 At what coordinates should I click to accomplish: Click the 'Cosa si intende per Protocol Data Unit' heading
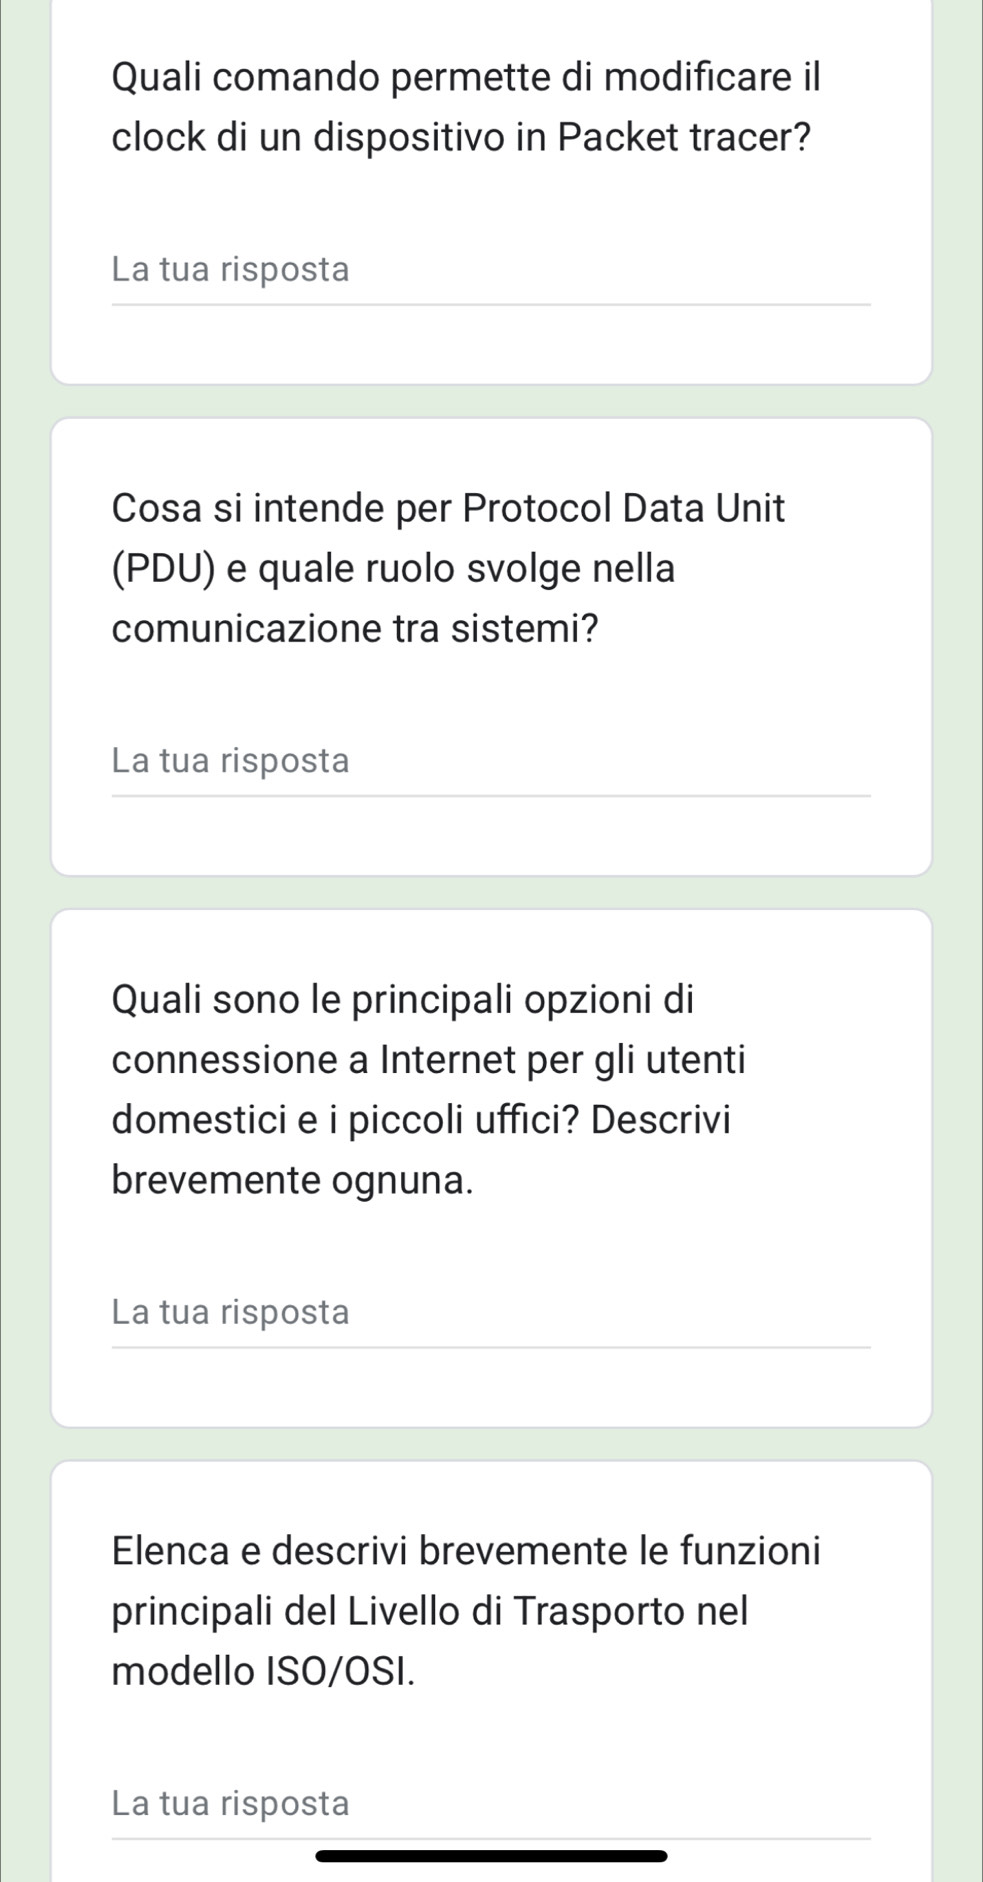click(449, 508)
